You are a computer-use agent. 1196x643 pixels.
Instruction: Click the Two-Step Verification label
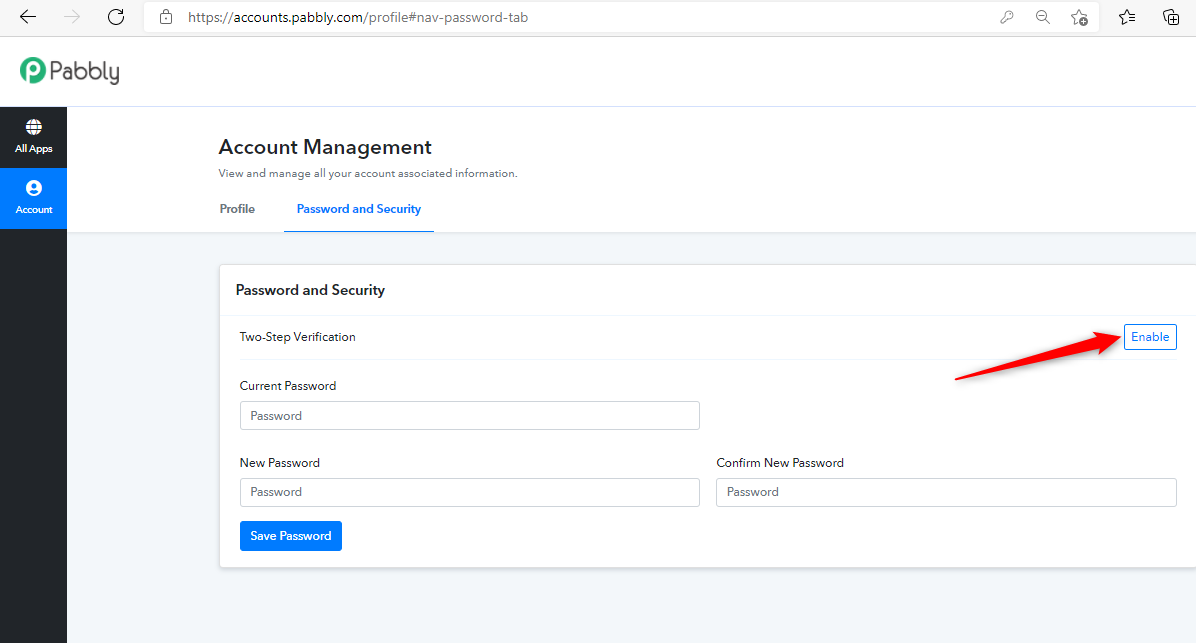coord(297,337)
